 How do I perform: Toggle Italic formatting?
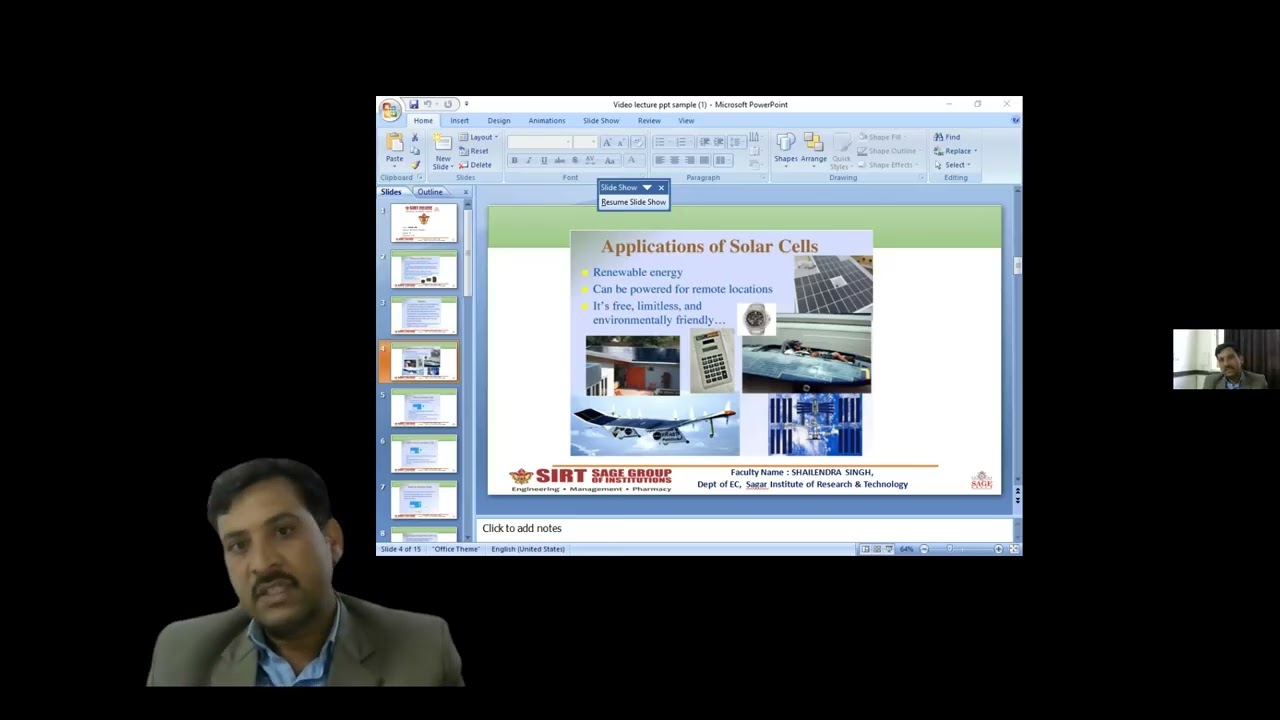click(529, 160)
